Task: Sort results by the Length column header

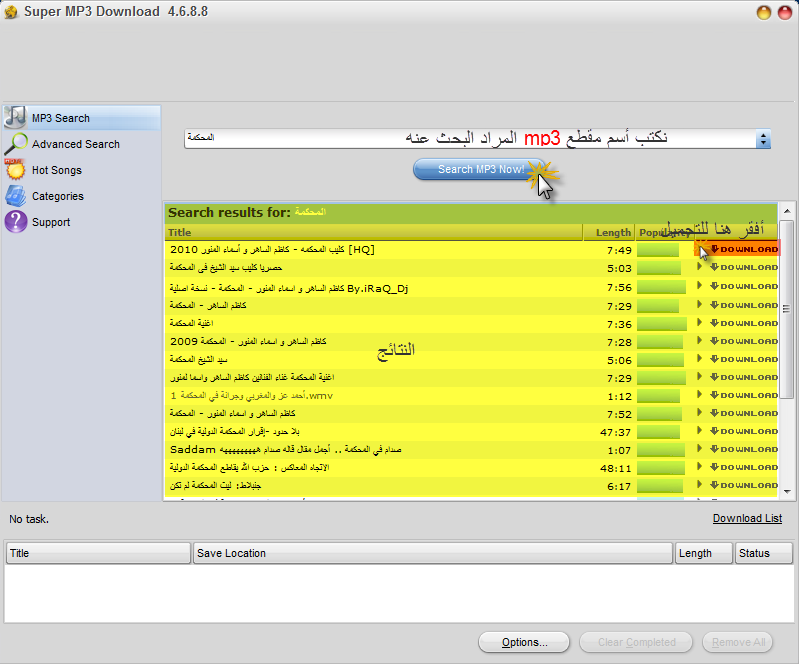Action: point(609,232)
